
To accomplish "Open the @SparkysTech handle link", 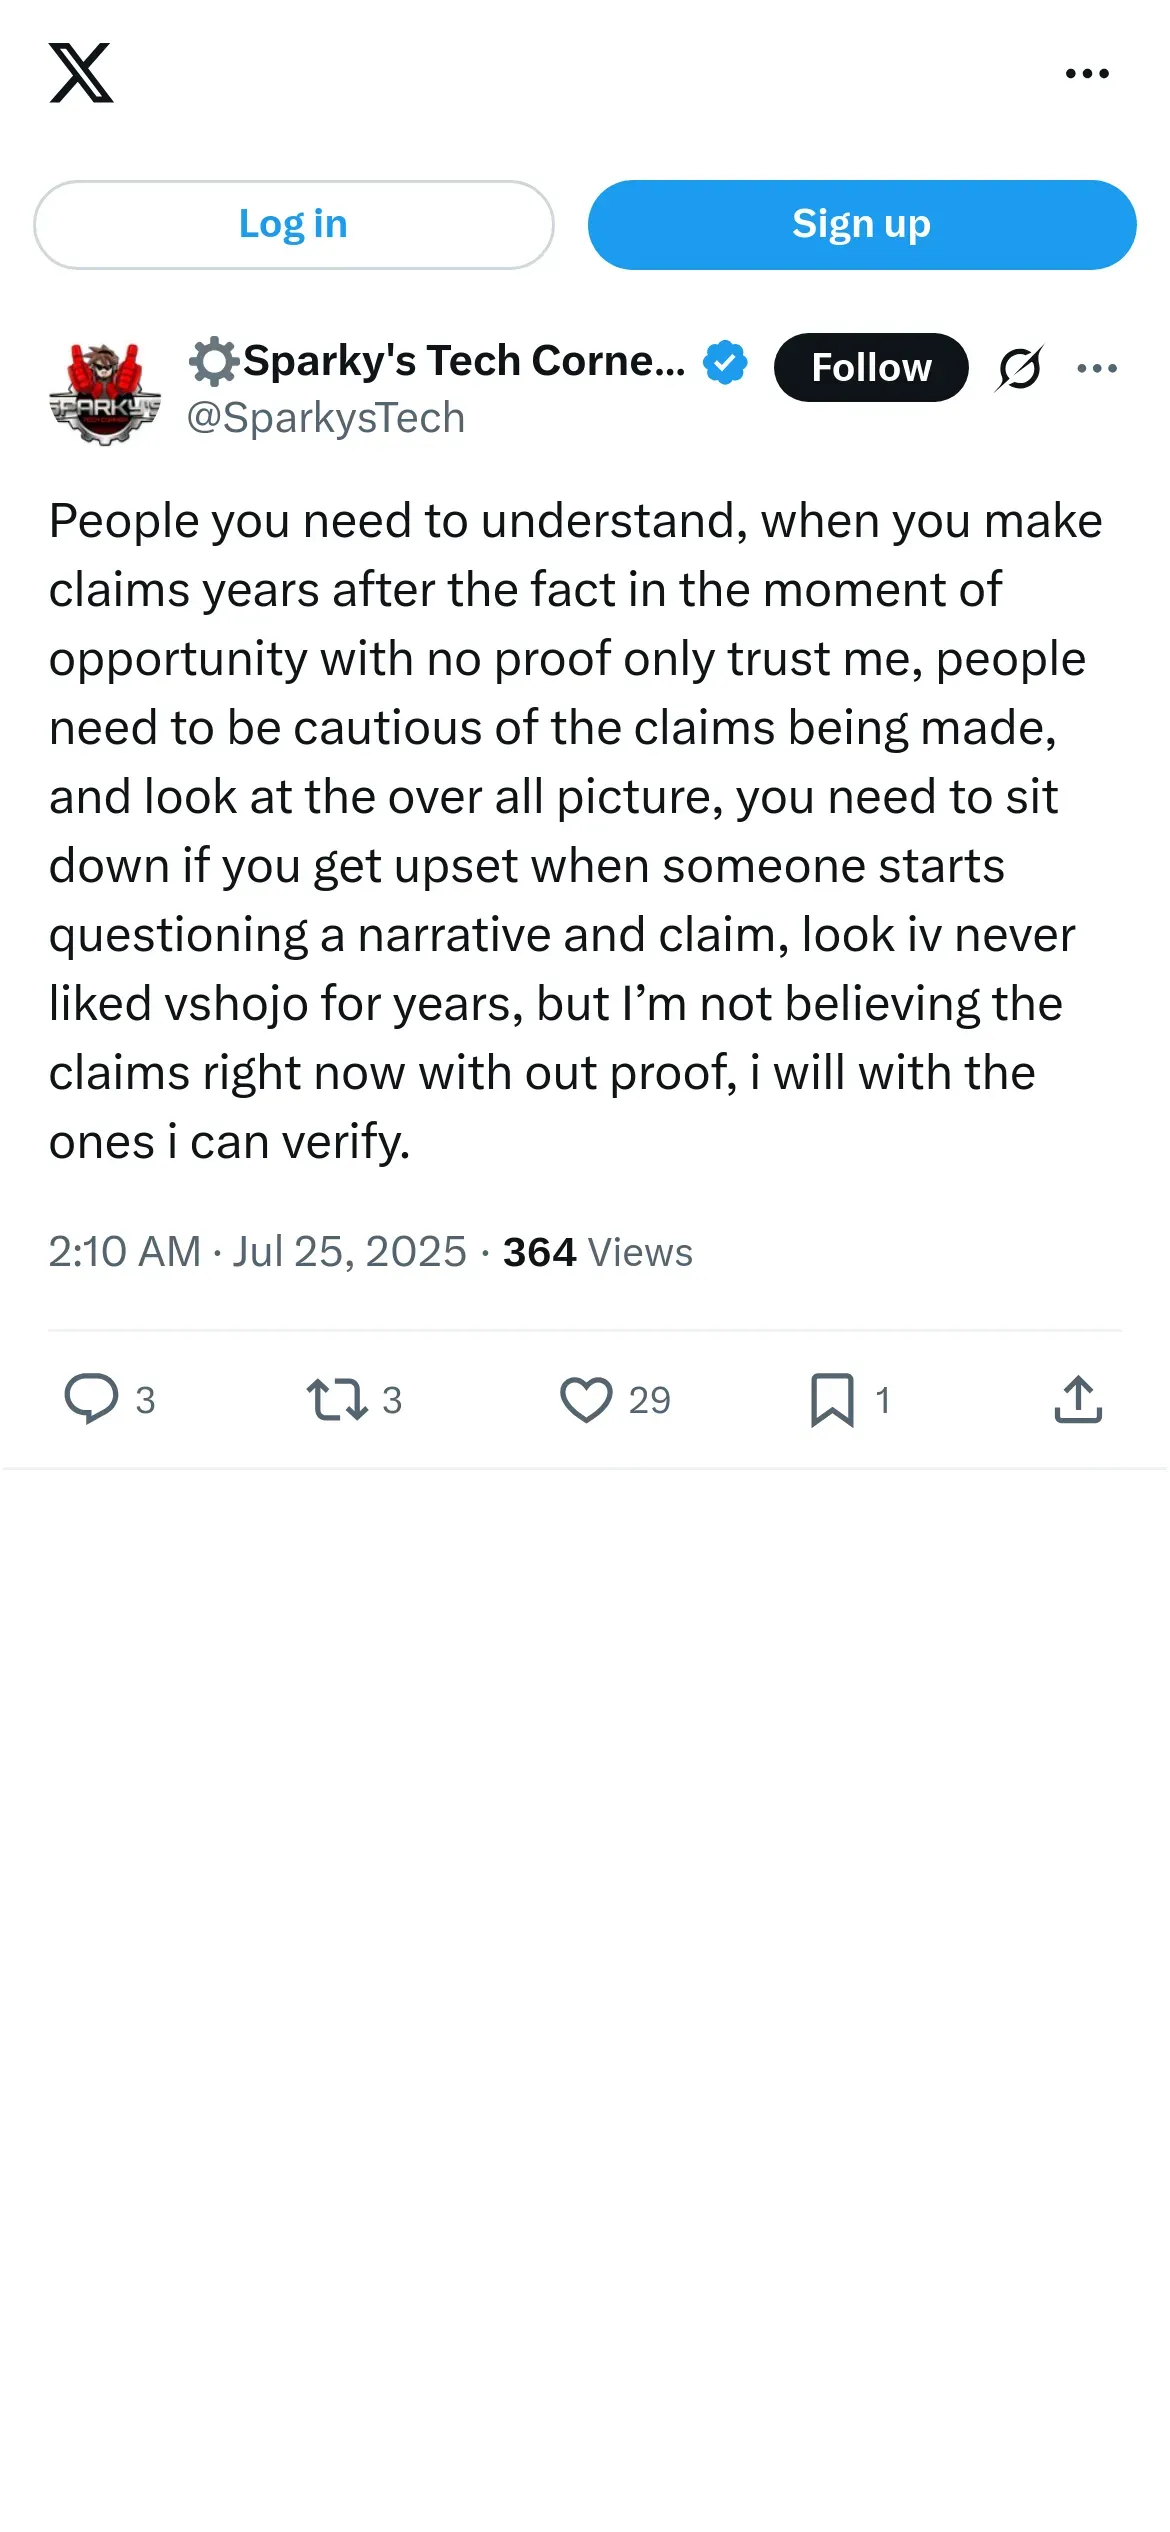I will click(325, 418).
